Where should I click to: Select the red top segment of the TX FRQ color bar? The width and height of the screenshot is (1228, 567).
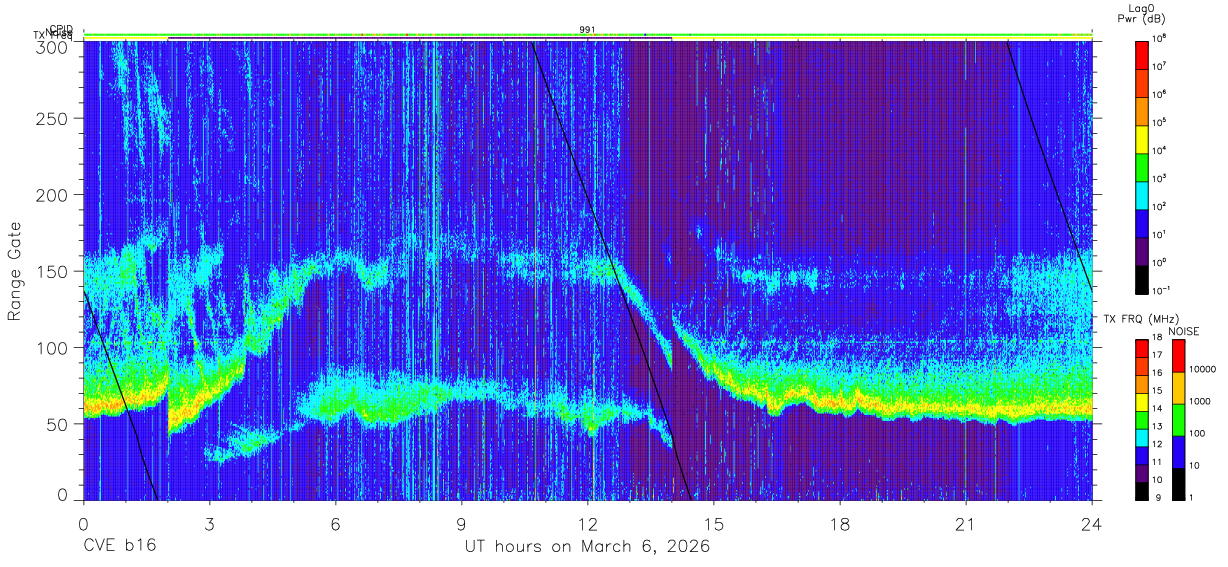(1142, 346)
